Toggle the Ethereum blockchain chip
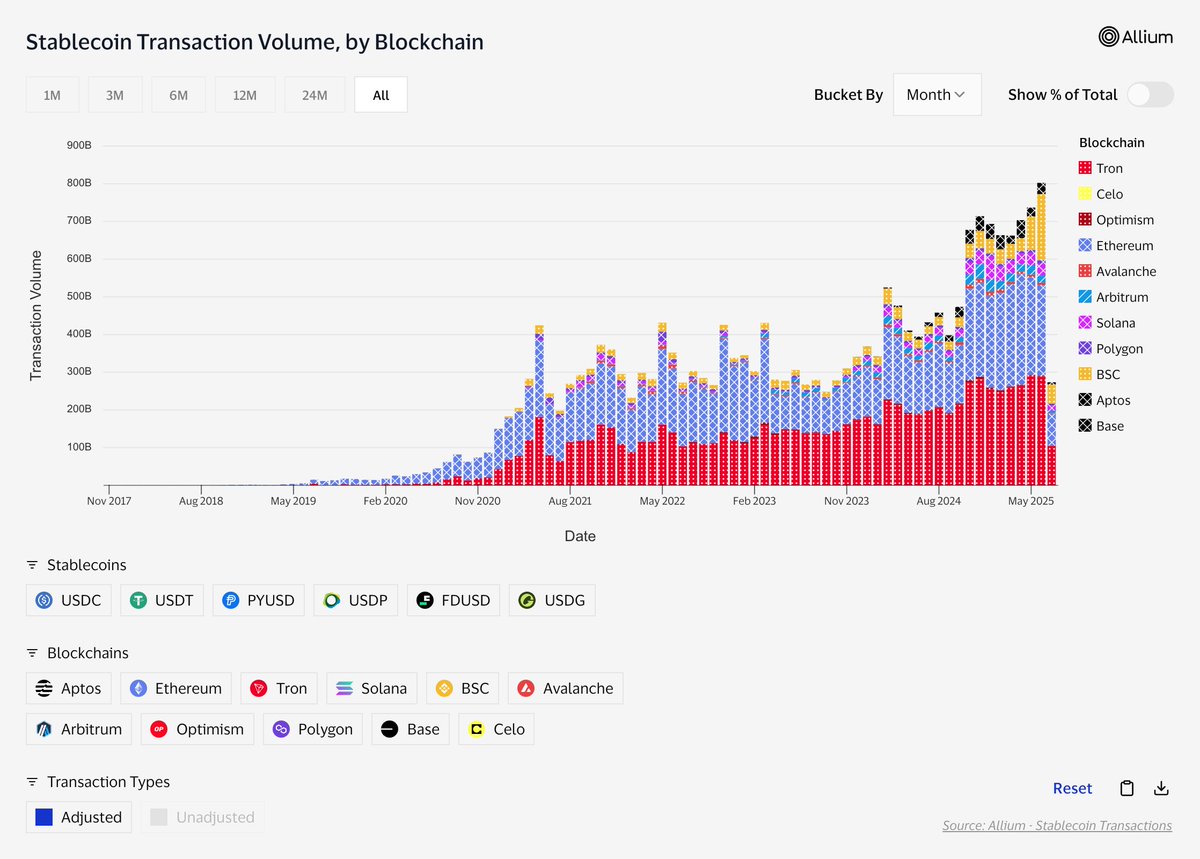 tap(176, 688)
